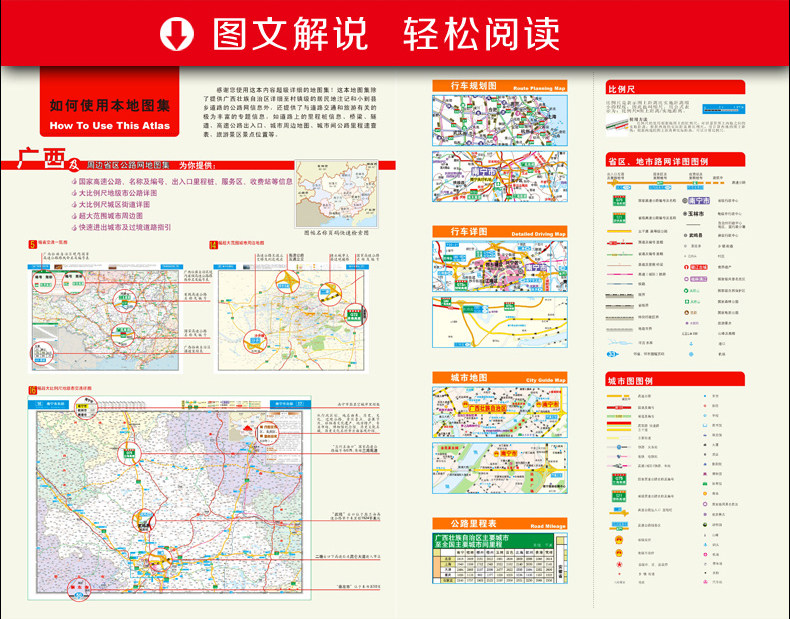The image size is (790, 619).
Task: Click the red callout circle on map 14's top interchange
Action: click(x=287, y=282)
